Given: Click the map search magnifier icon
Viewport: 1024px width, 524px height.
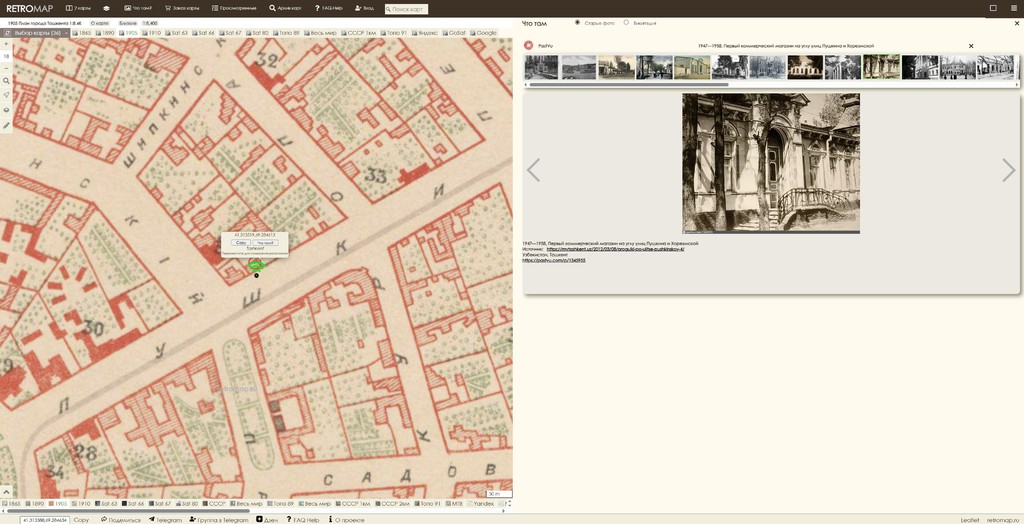Looking at the screenshot, I should click(x=6, y=81).
